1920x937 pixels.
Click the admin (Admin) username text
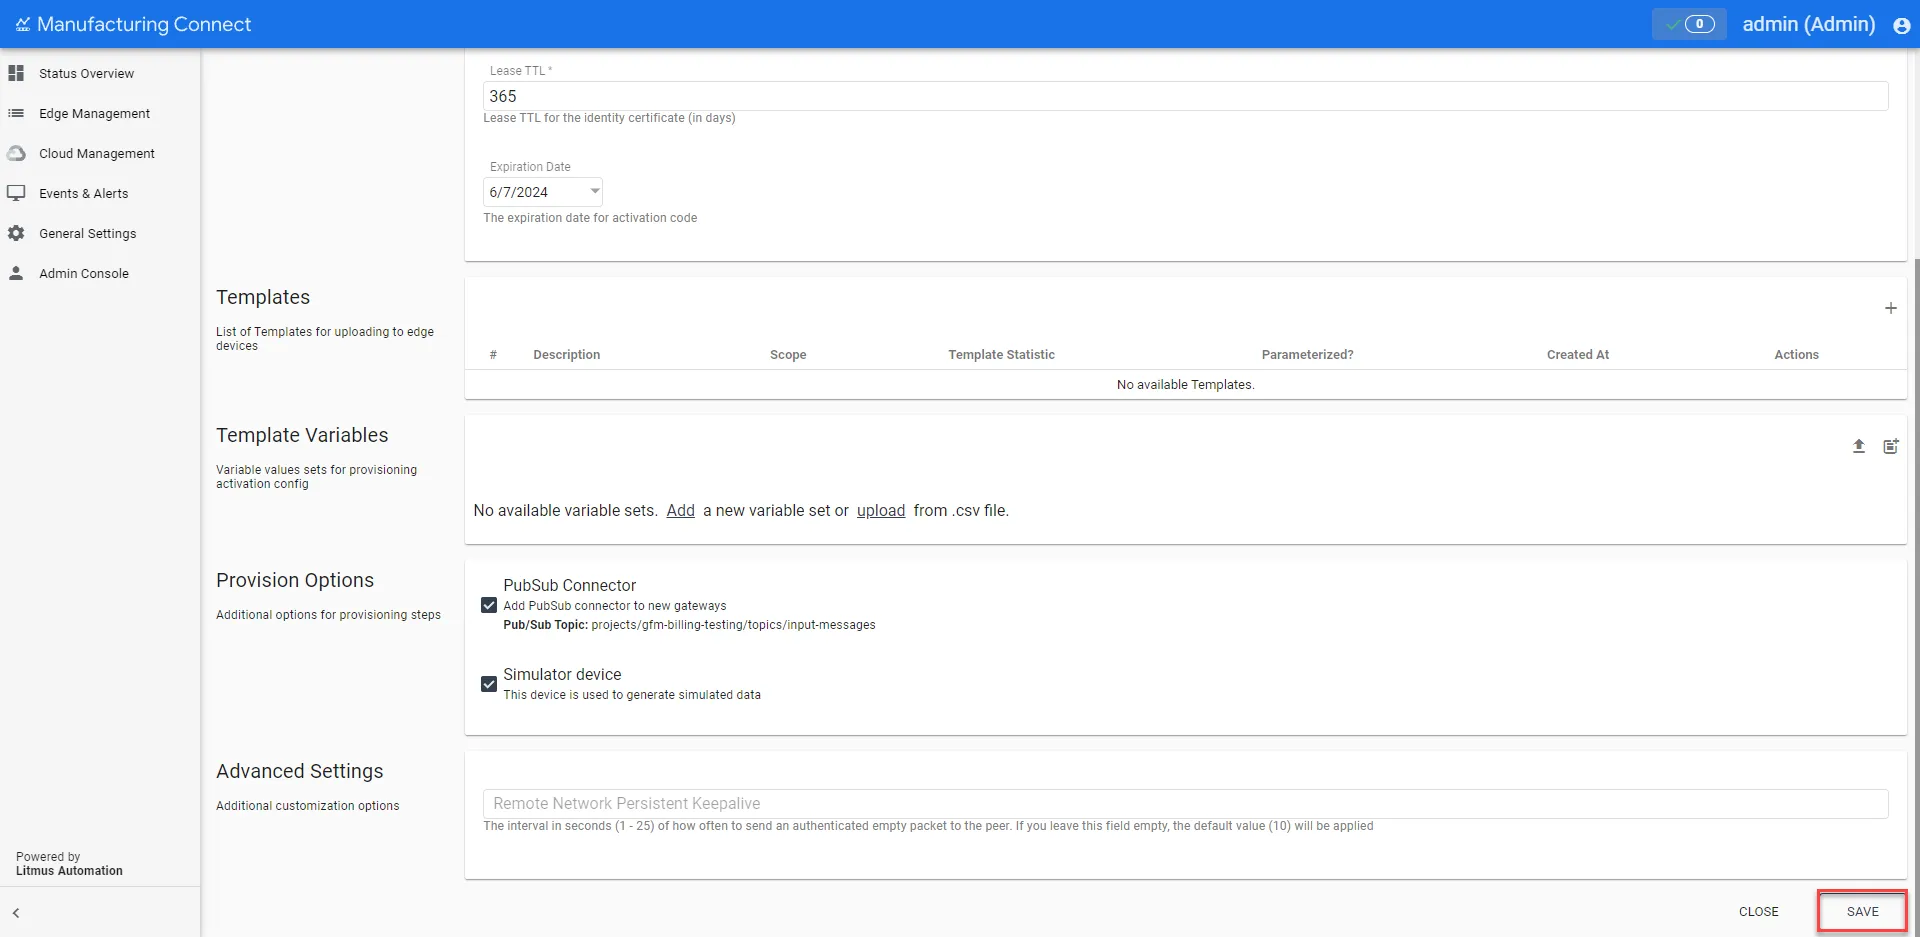1809,24
